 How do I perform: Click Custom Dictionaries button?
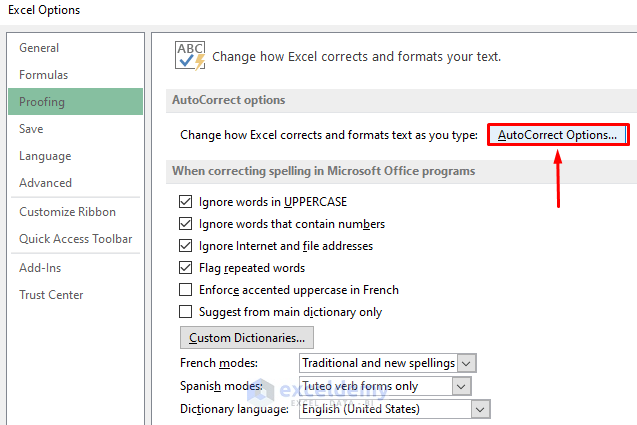[246, 337]
